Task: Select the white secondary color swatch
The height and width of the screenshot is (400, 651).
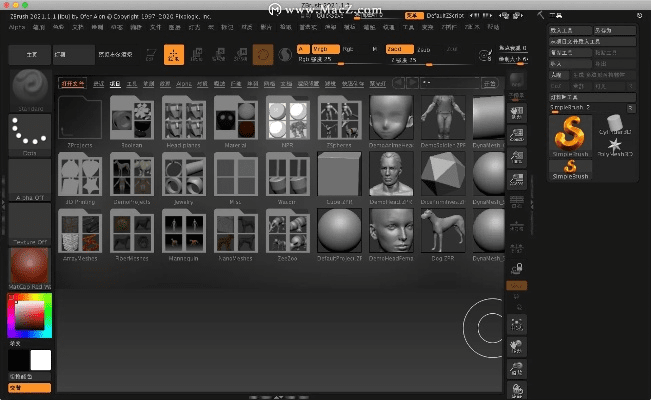Action: (40, 360)
